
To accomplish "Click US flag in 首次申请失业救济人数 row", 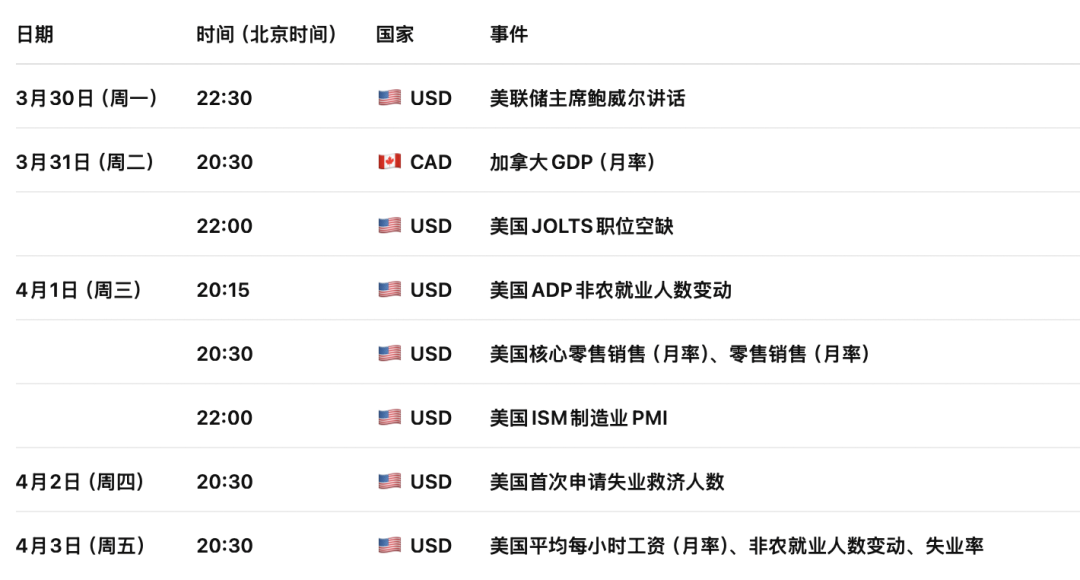I will 389,482.
